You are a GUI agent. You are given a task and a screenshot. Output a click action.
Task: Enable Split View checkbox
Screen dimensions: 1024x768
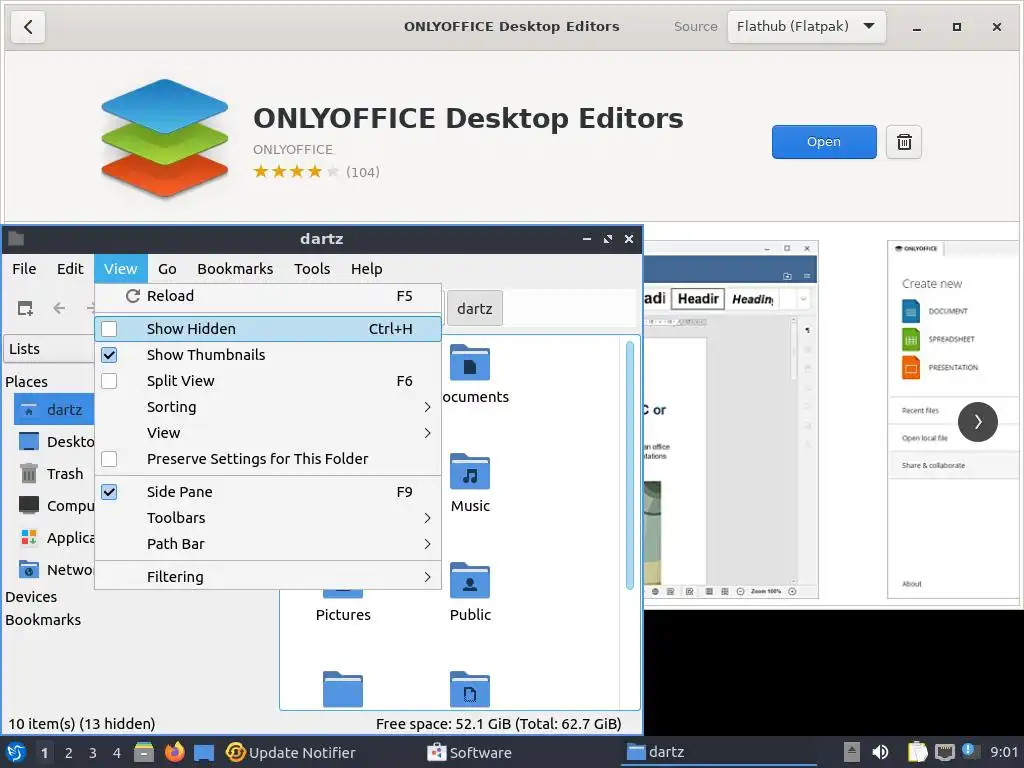(109, 381)
